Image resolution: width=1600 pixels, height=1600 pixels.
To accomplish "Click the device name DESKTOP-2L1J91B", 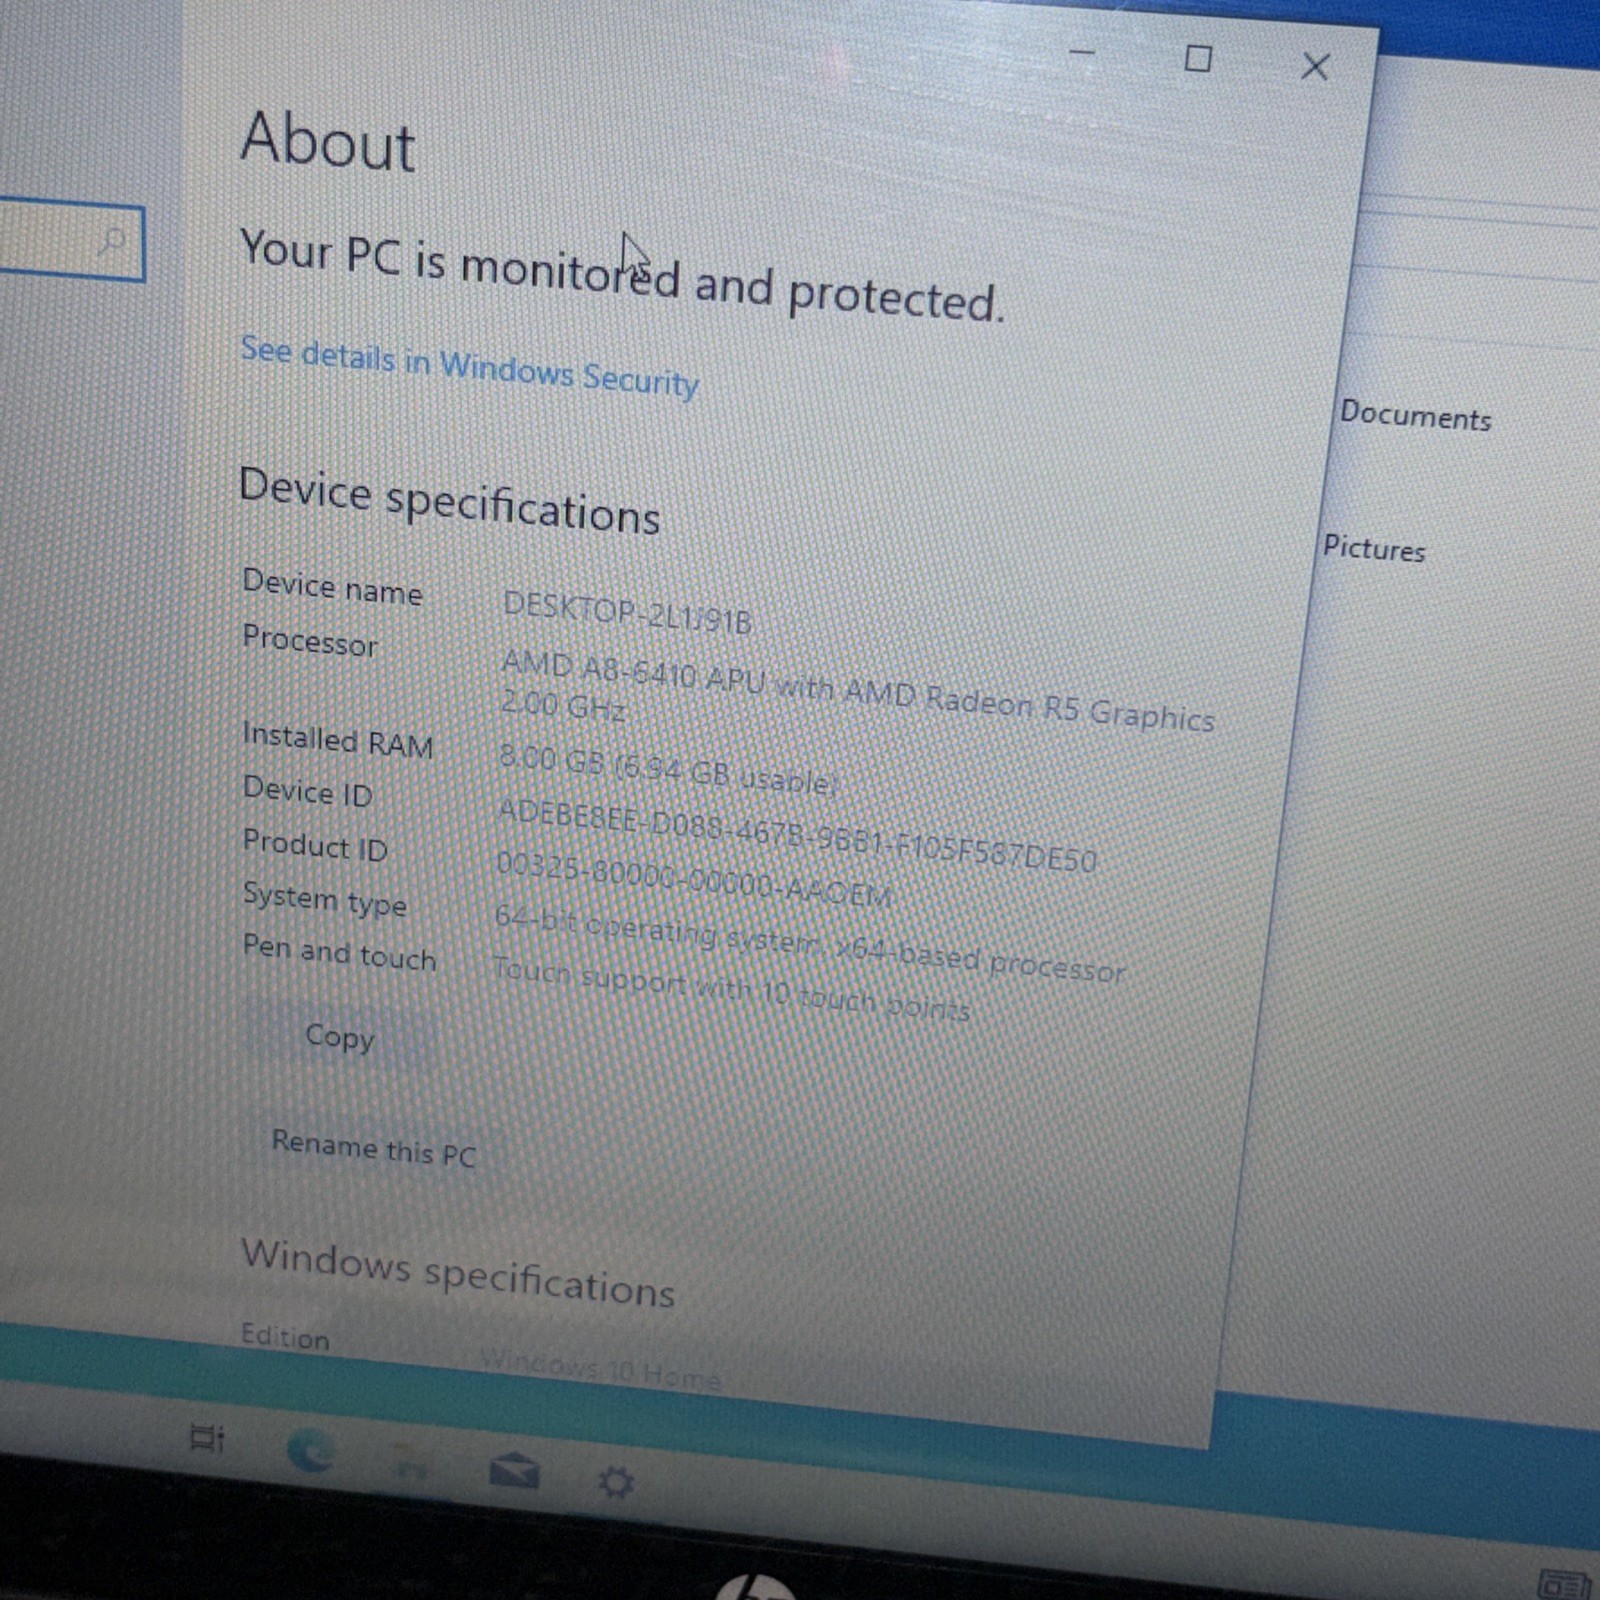I will click(627, 612).
